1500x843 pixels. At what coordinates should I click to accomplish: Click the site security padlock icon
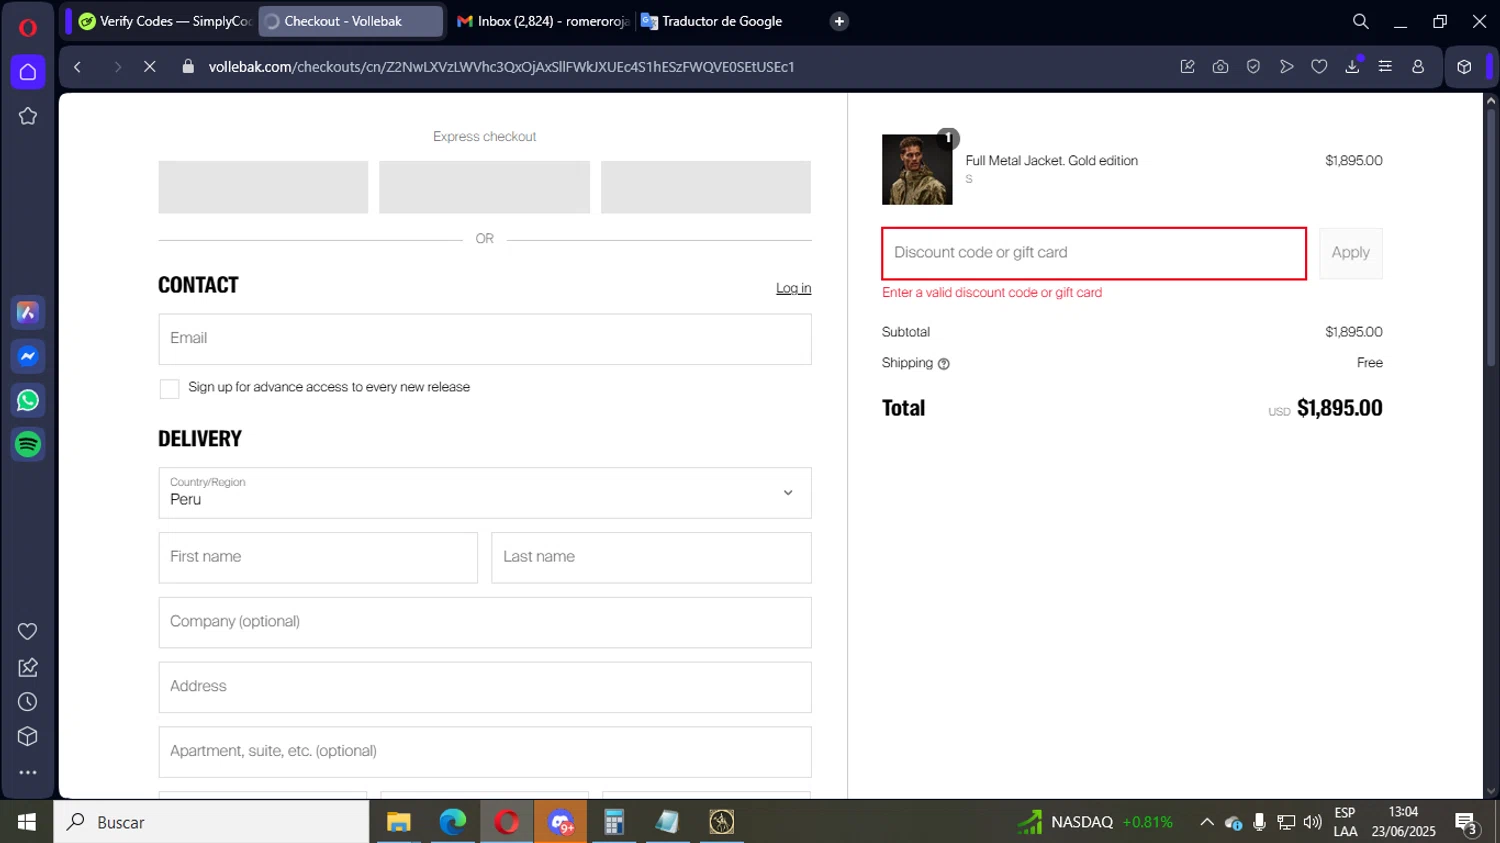pos(188,67)
